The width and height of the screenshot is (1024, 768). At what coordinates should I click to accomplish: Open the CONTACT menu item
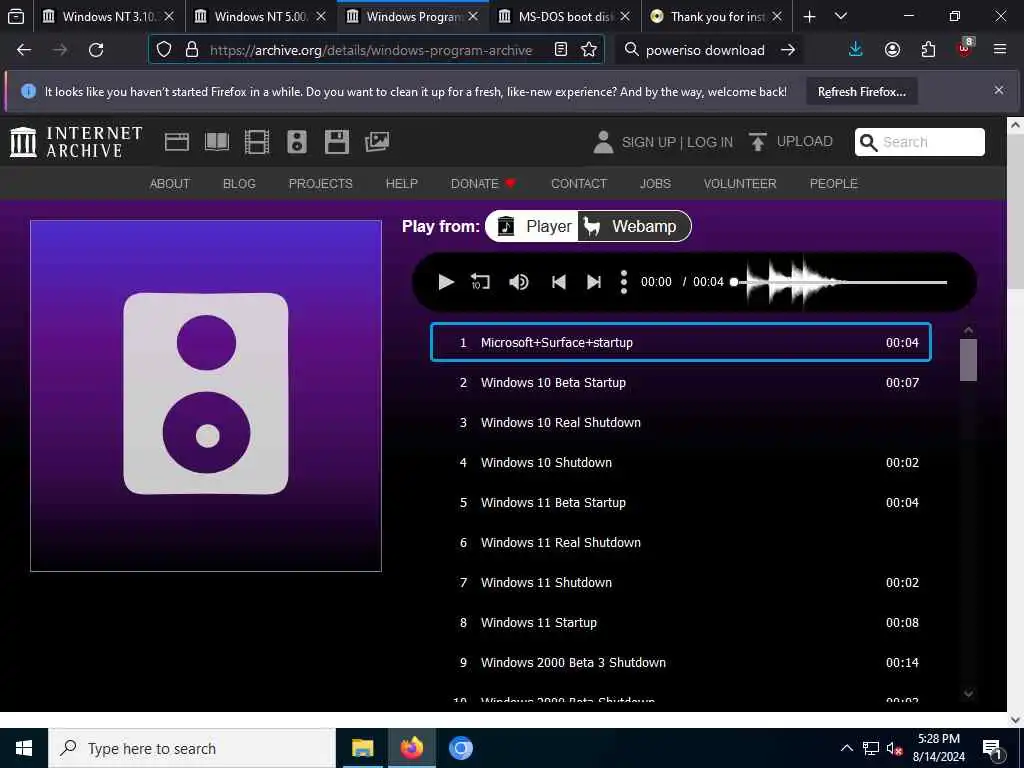[x=579, y=184]
